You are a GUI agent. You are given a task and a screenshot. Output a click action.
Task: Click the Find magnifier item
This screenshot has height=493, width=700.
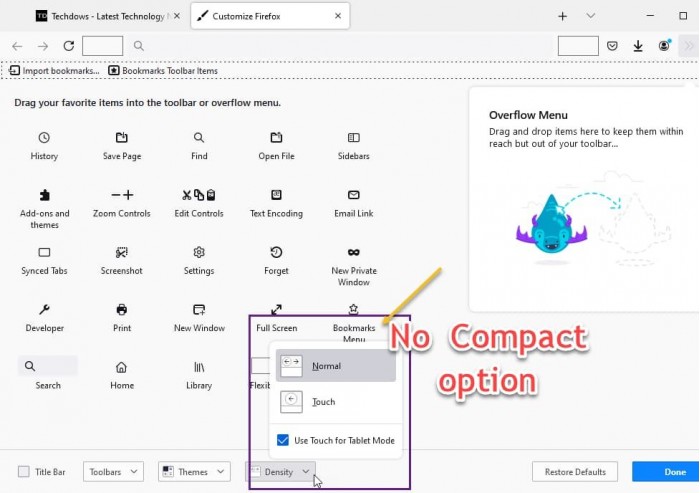tap(199, 138)
